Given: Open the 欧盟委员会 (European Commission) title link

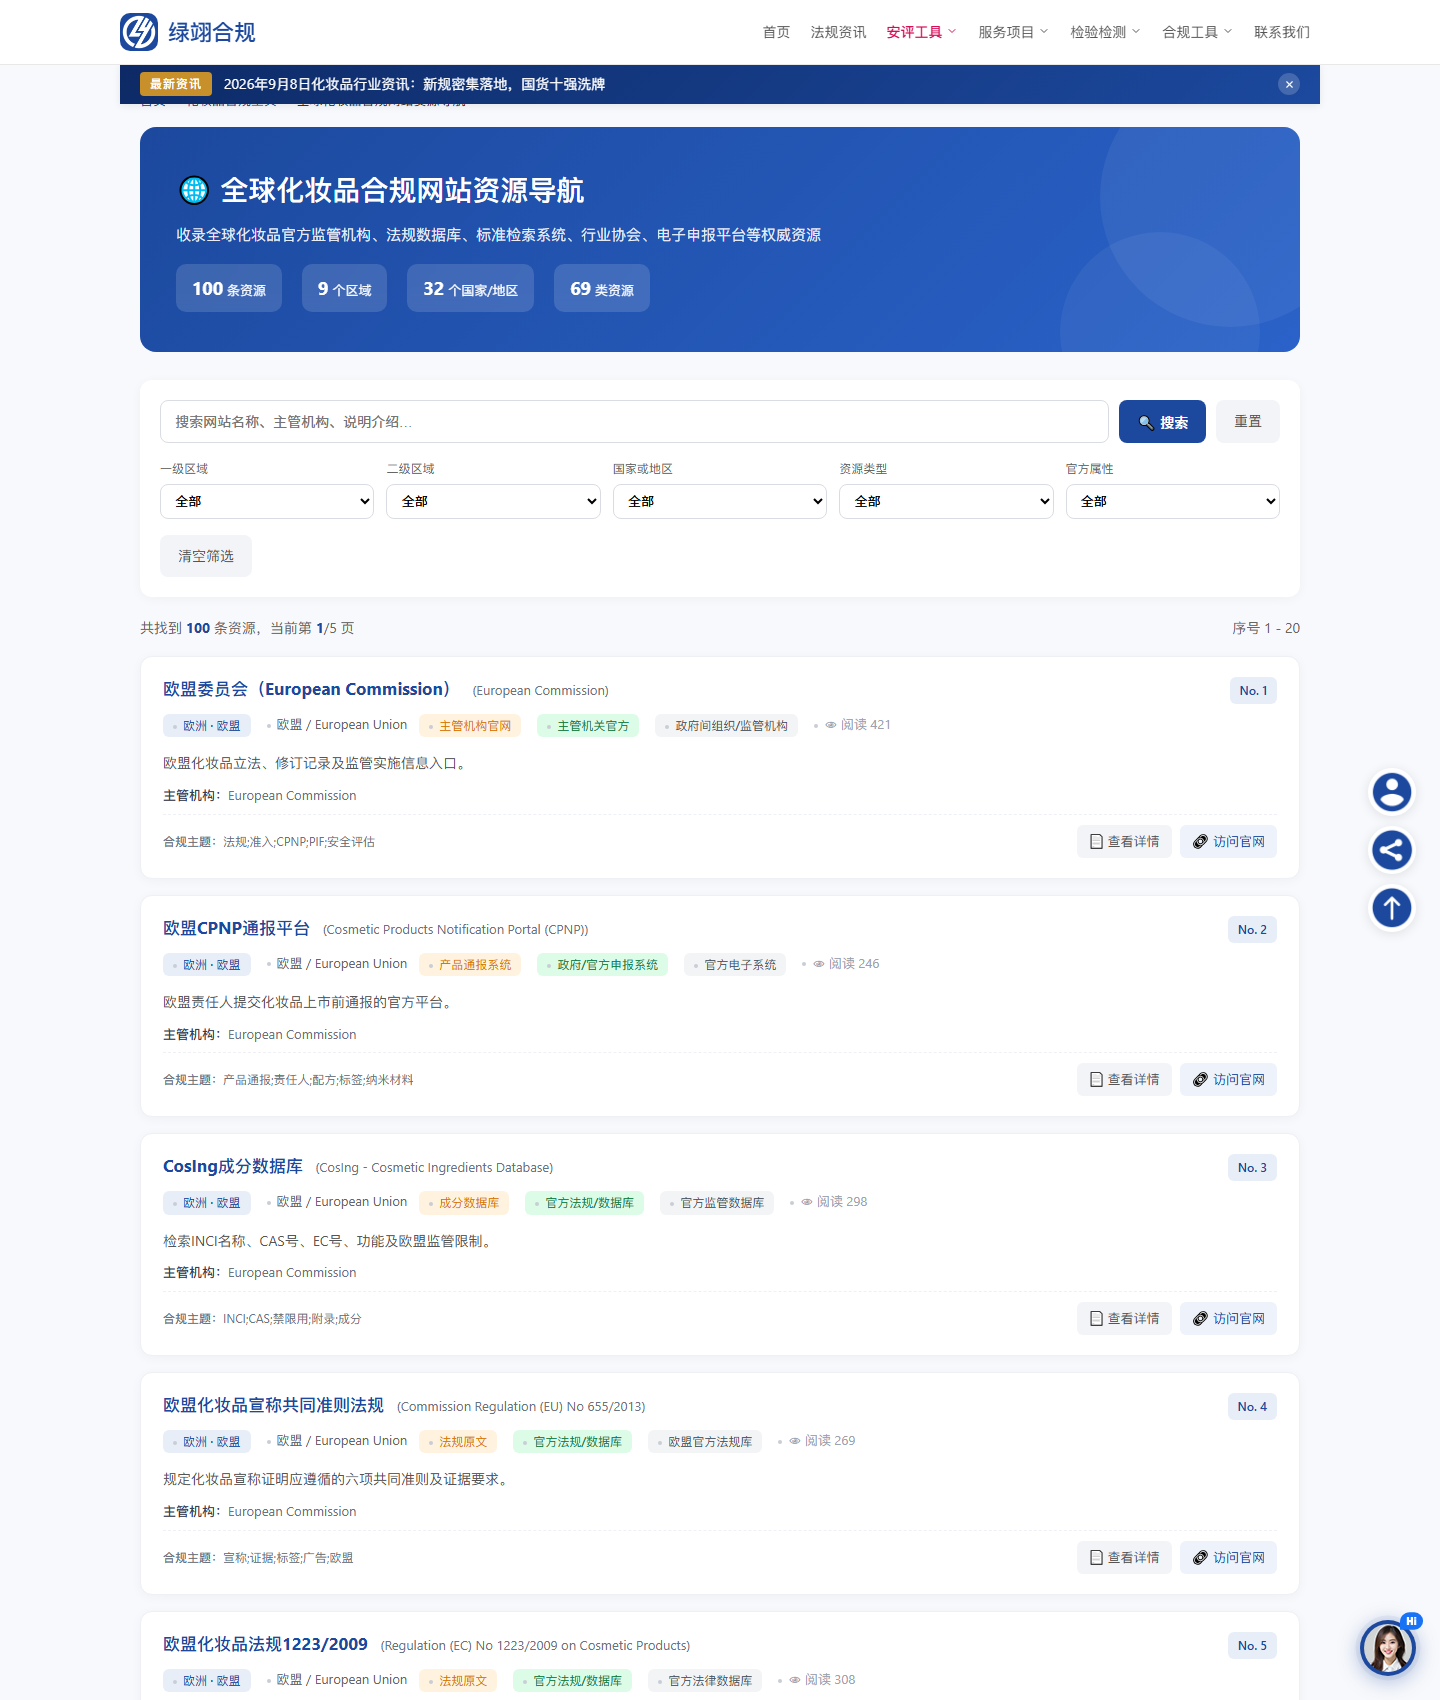Looking at the screenshot, I should [306, 689].
